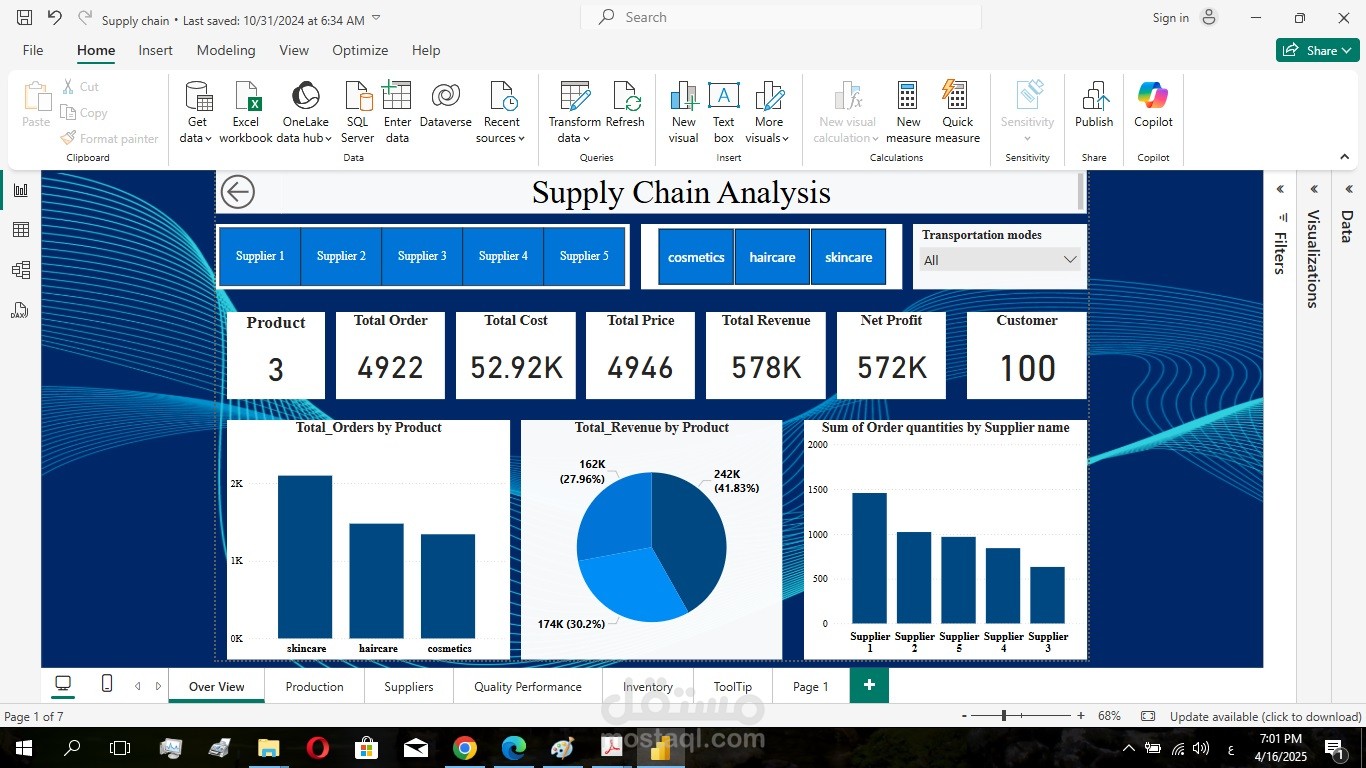Switch to mobile layout icon
Viewport: 1366px width, 768px height.
pos(107,684)
